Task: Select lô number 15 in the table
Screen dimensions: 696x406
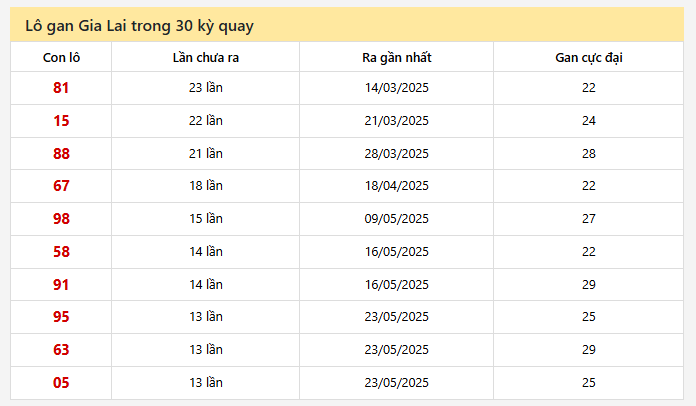Action: [x=61, y=121]
